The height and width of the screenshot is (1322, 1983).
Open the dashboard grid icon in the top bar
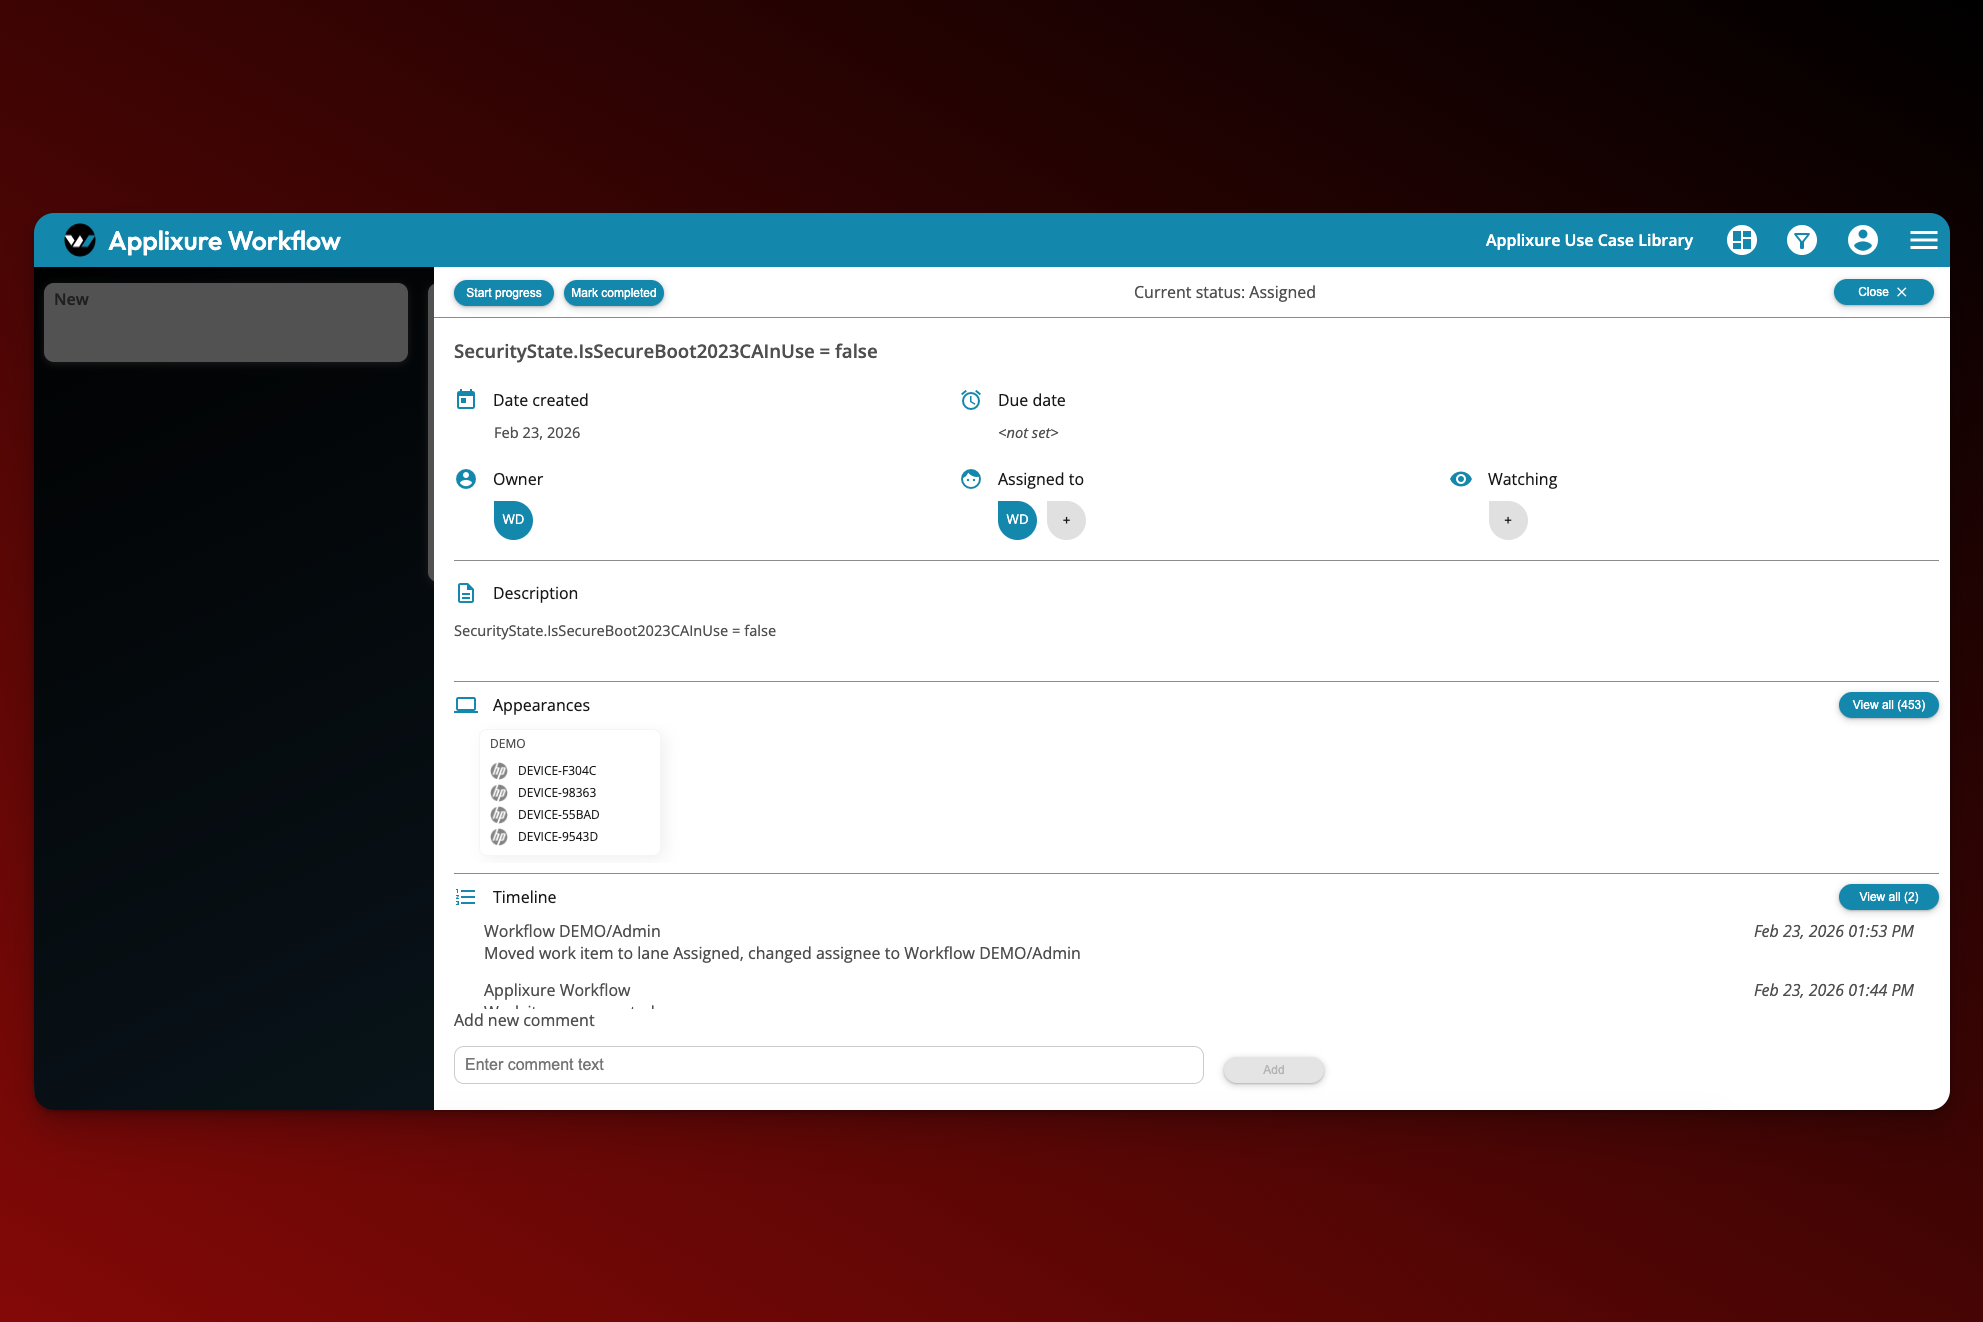click(x=1741, y=240)
